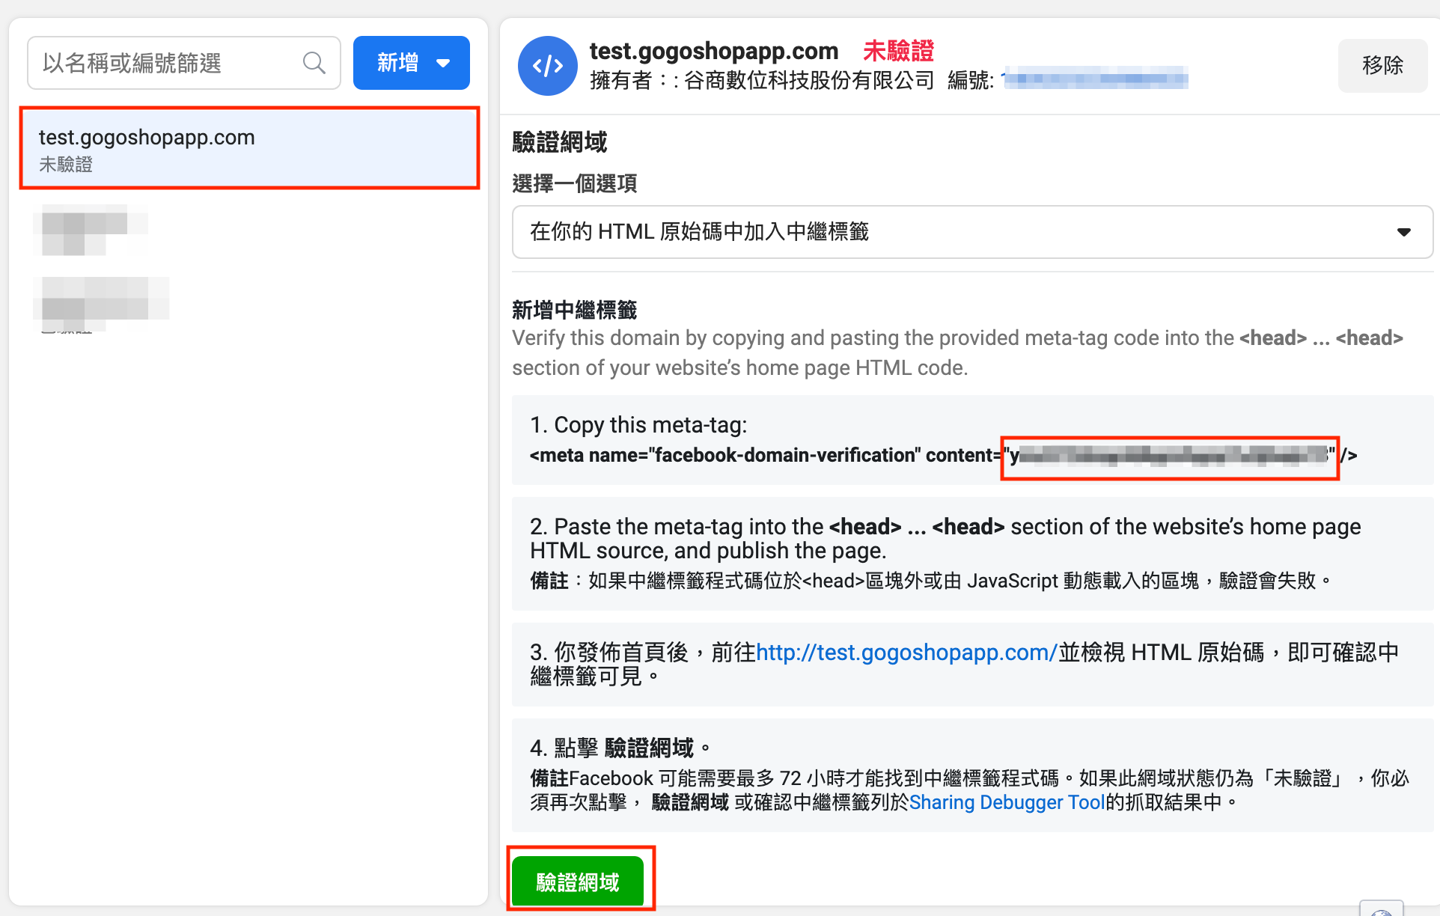Open the HTML 中繼標籤 verification method dropdown
Screen dimensions: 1440x916
pos(972,232)
